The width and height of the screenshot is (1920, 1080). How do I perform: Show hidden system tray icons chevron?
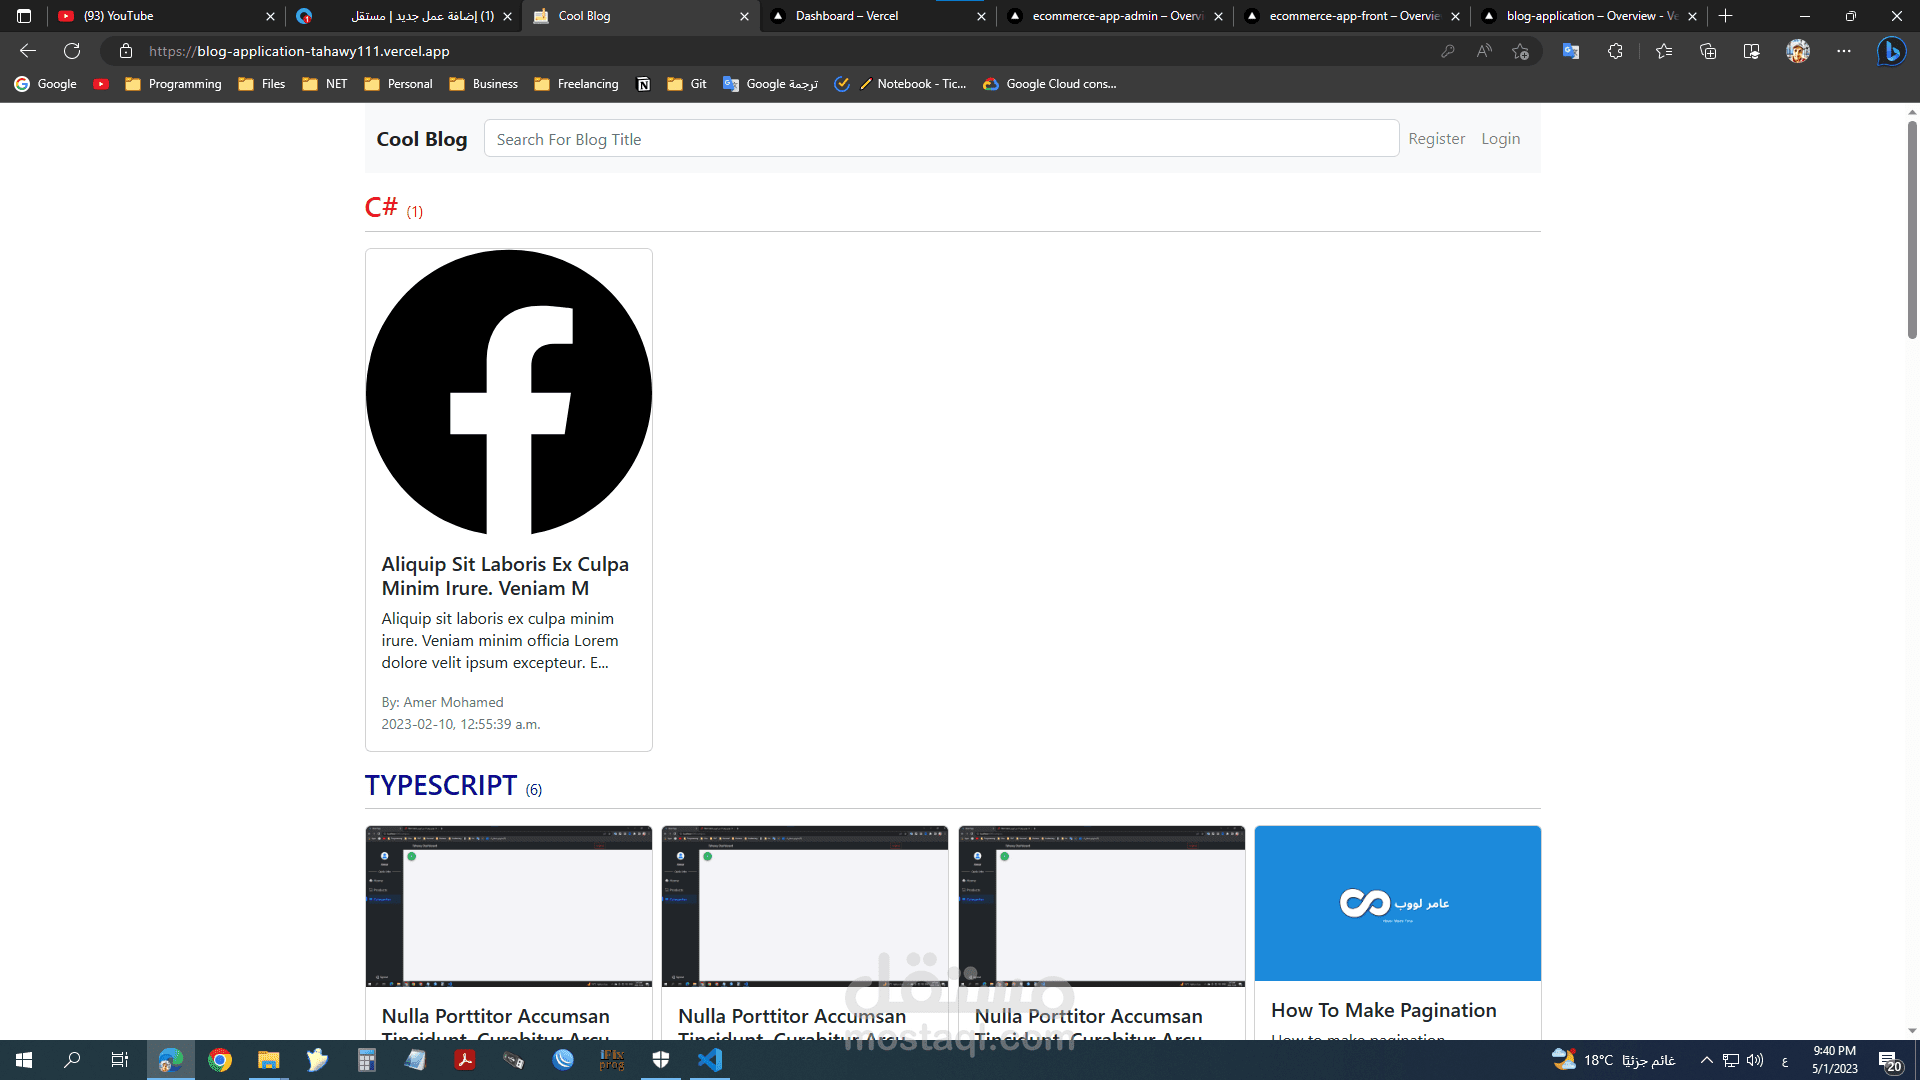(x=1706, y=1060)
